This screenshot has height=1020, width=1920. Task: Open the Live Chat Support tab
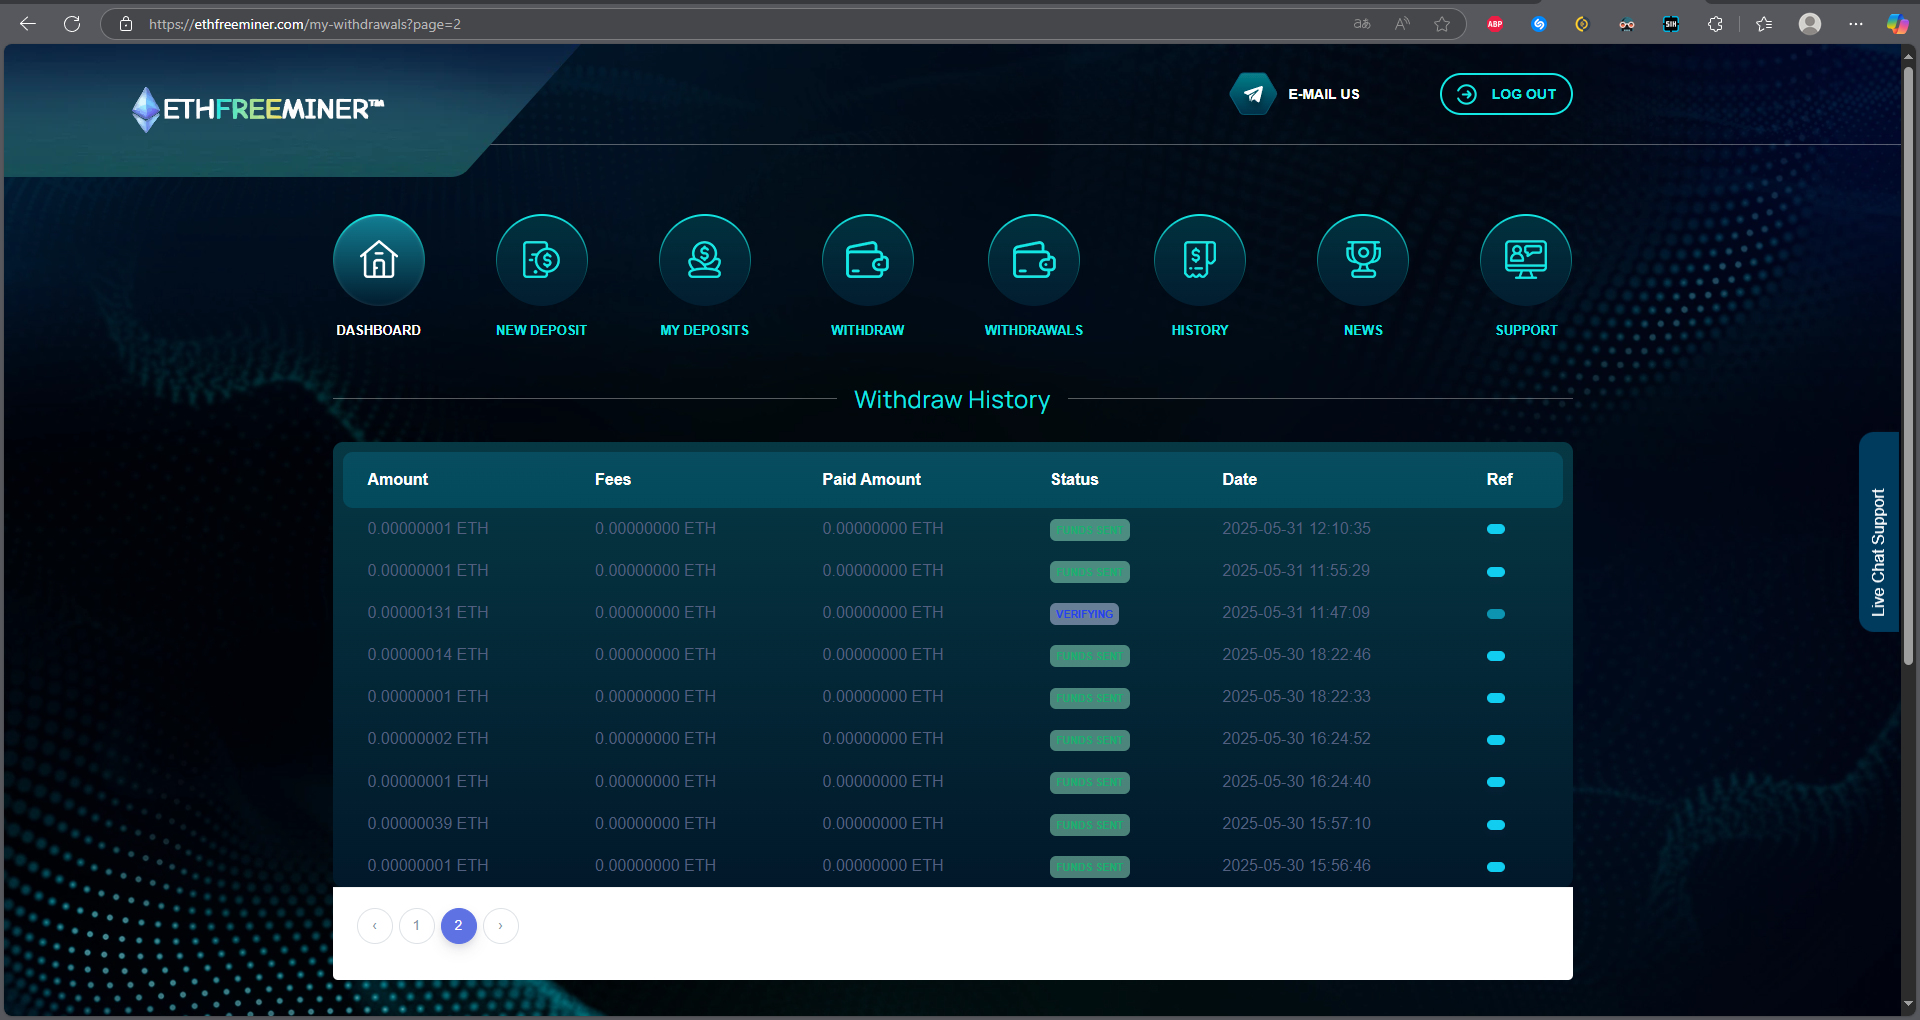point(1879,532)
